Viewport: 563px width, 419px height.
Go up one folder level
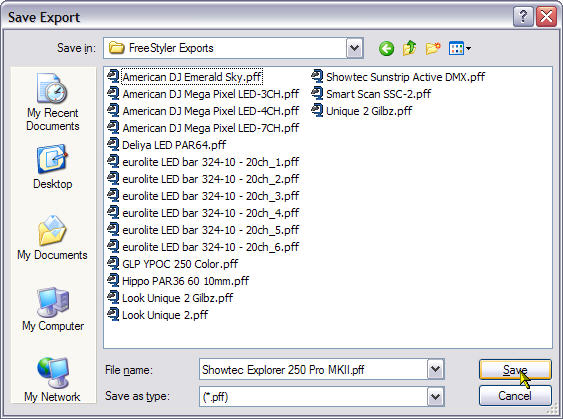point(409,48)
